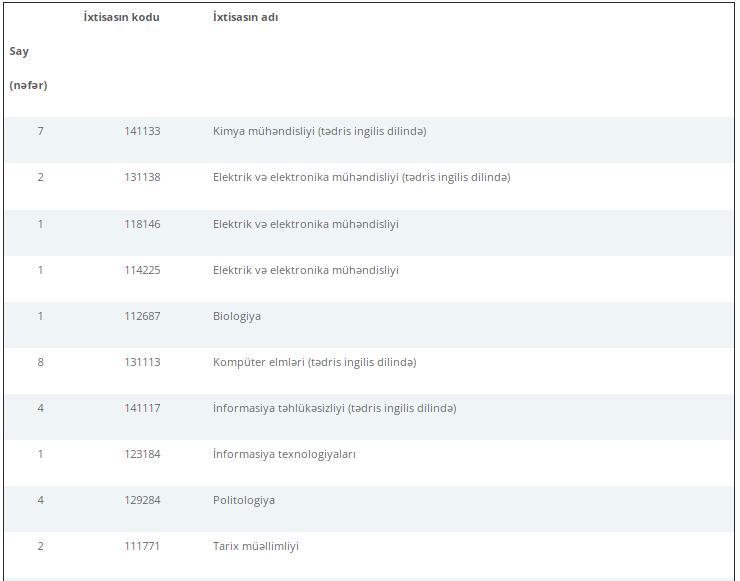Click Elektrik və elektronika mühəndisliyi (tədris ingilis dilində)
This screenshot has width=740, height=581.
tap(362, 177)
